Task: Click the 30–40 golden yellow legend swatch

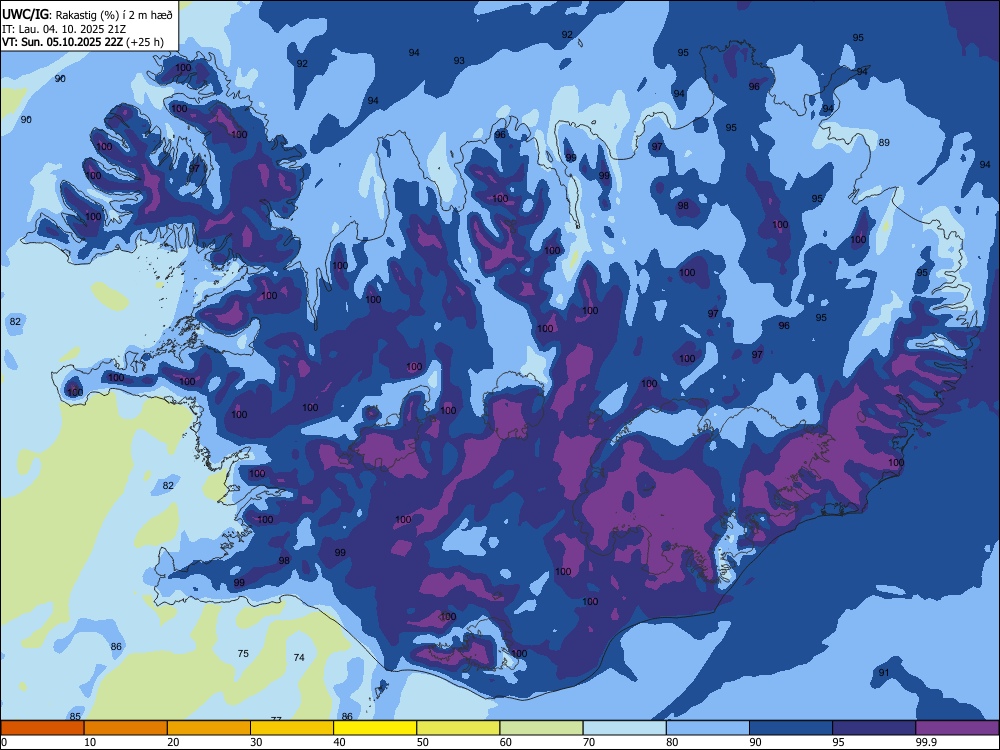Action: coord(292,728)
